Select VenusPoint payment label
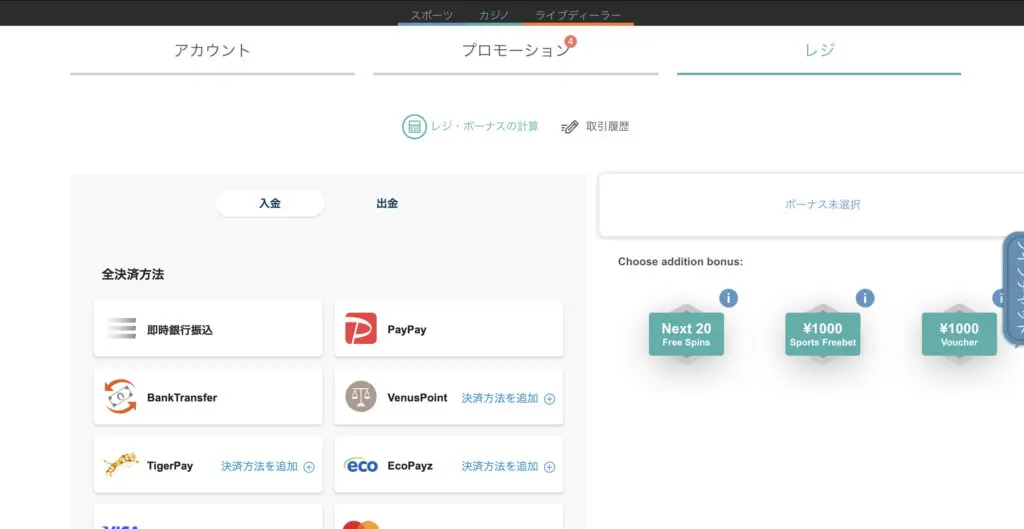This screenshot has width=1024, height=529. tap(417, 398)
